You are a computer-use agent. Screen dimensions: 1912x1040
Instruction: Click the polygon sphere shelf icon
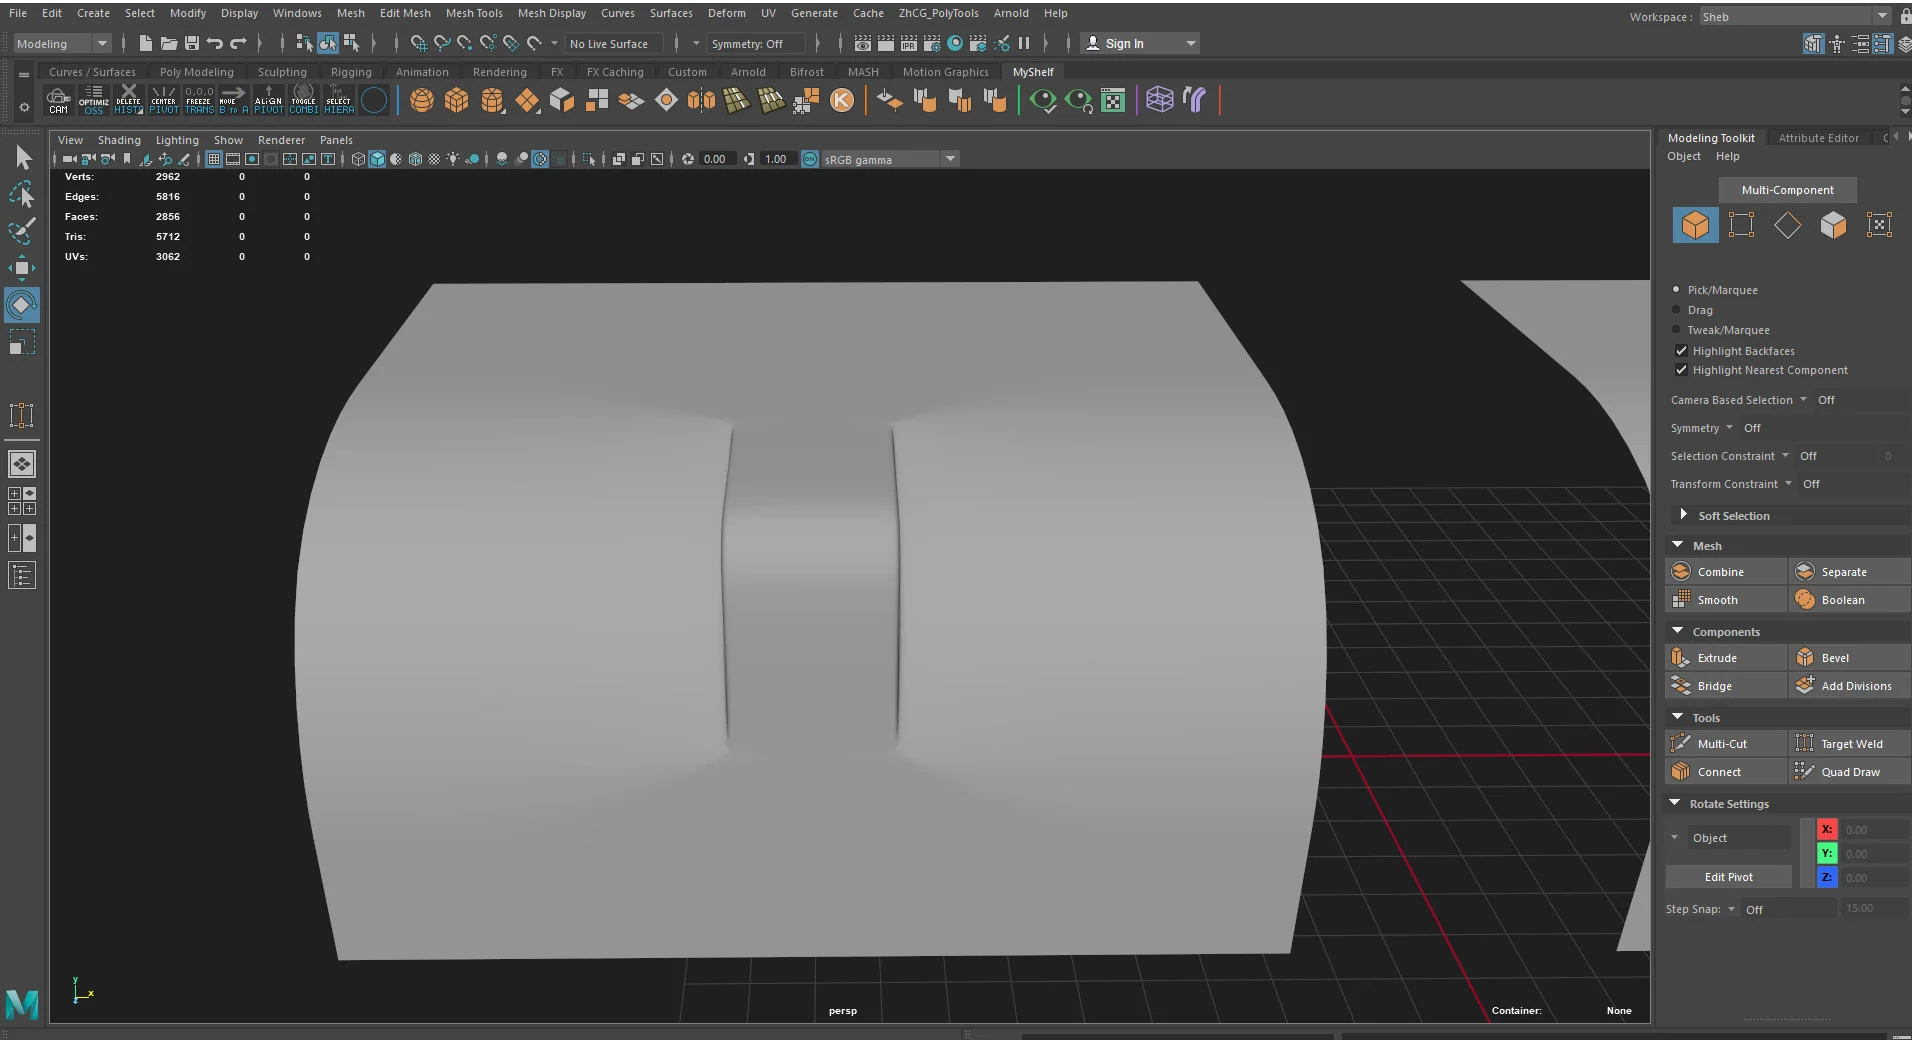(x=422, y=100)
